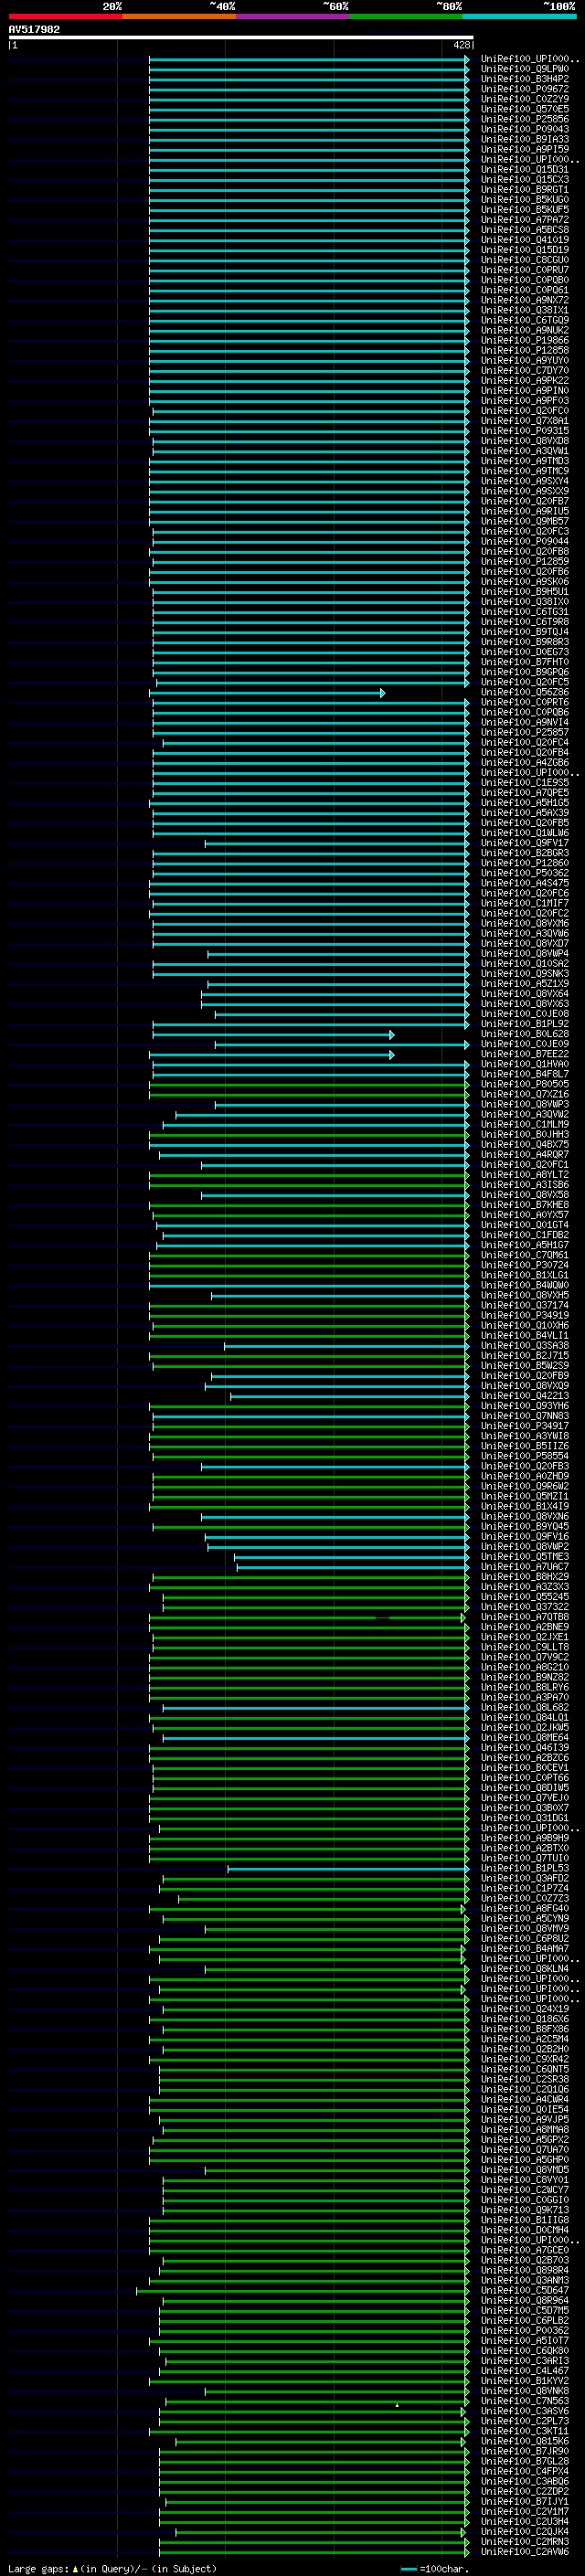
Task: Select hit label UniRef100_A7UAC7
Action: (x=525, y=1567)
